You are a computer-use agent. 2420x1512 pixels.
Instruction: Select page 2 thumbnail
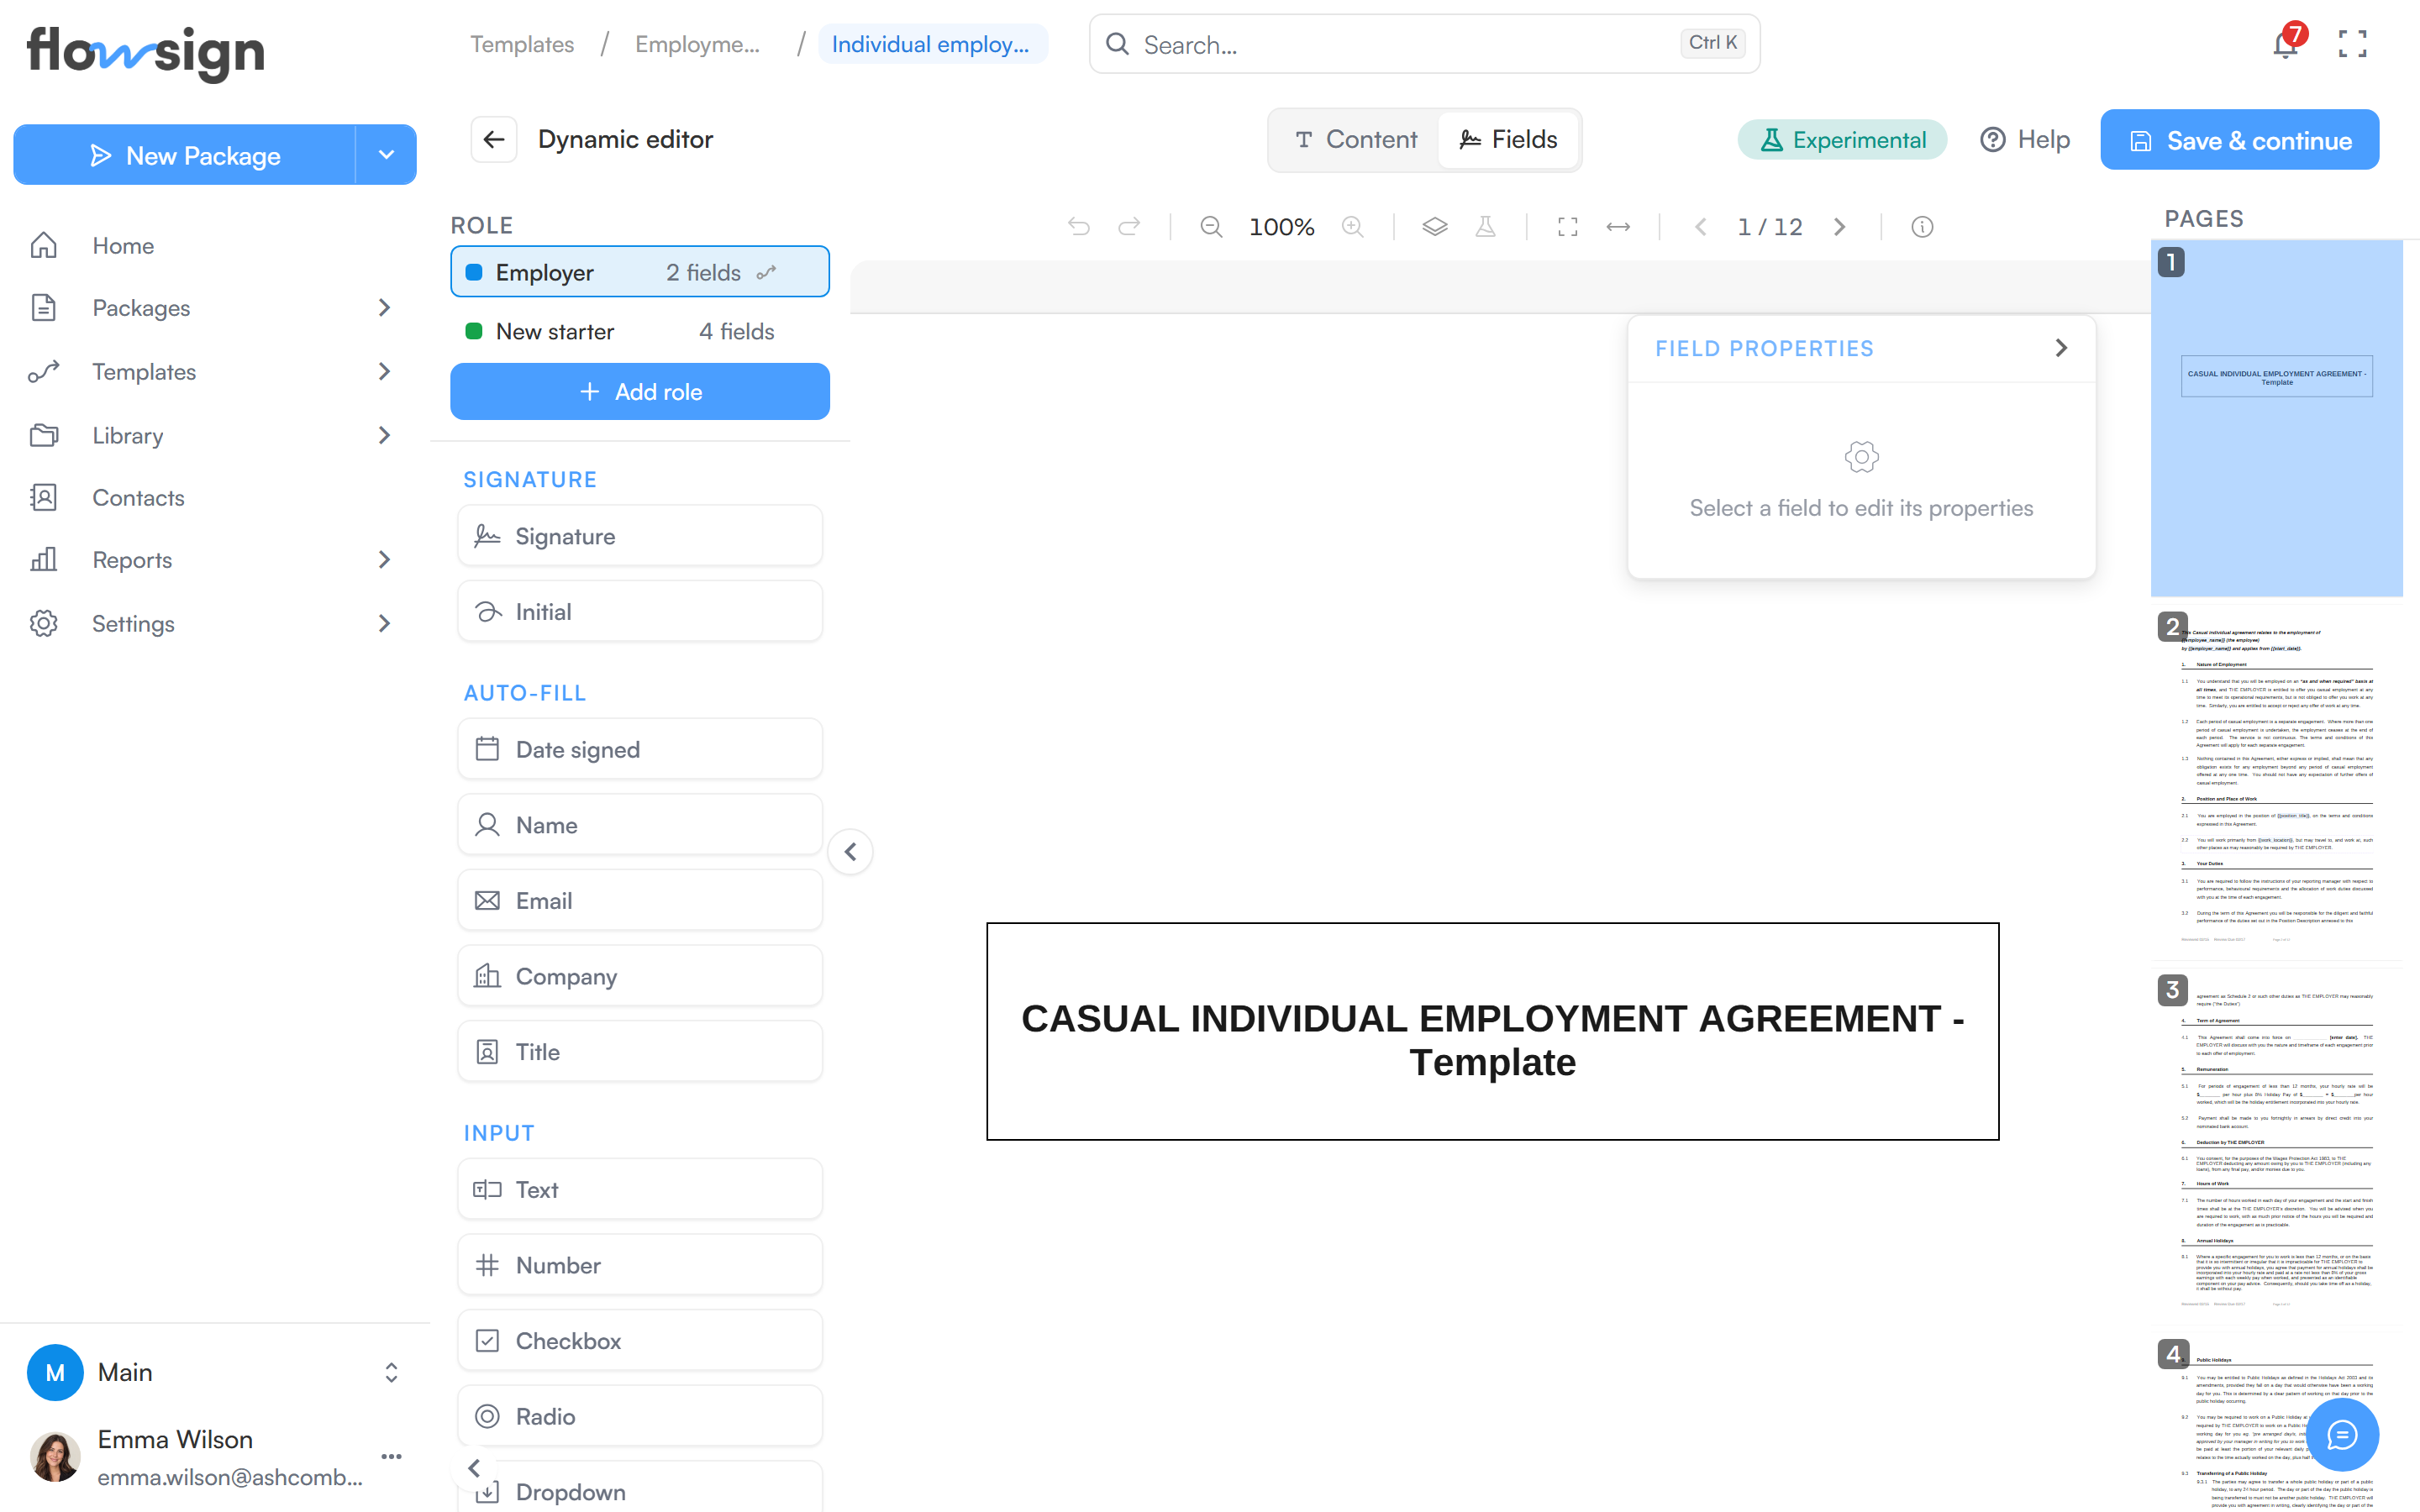pos(2277,782)
